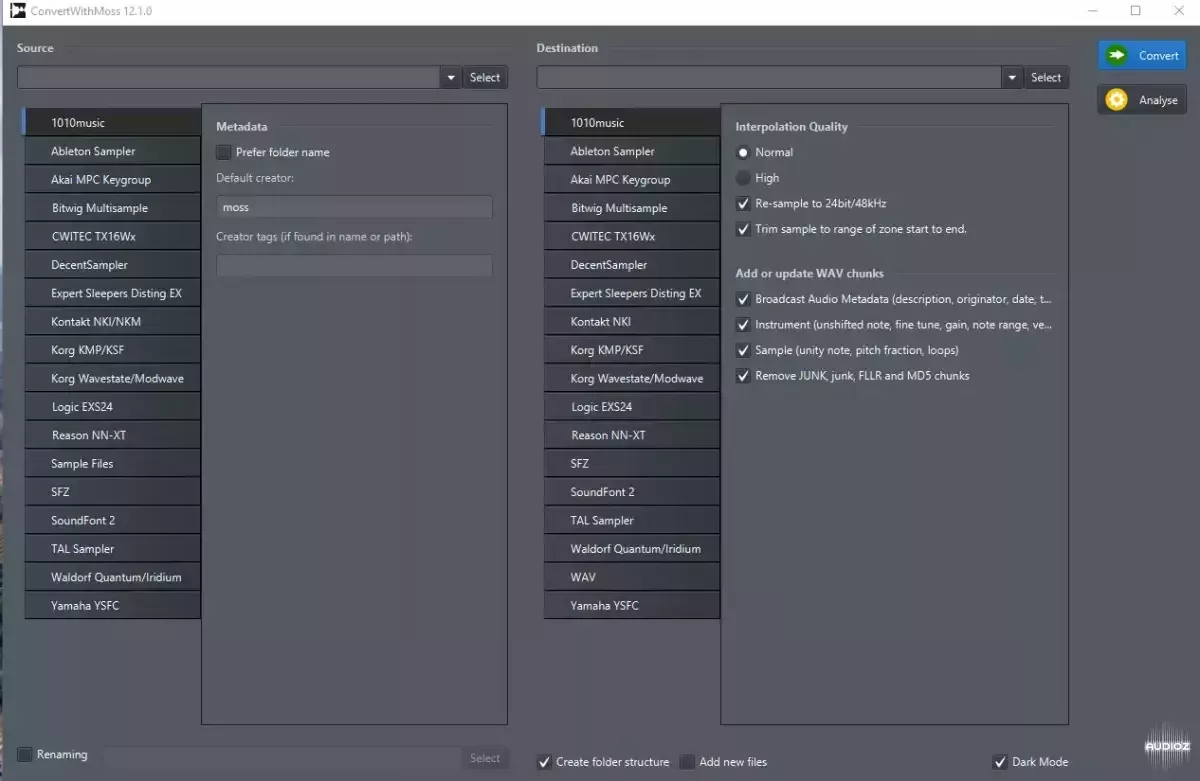Select Akai MPC Keygroup destination tab

[x=632, y=180]
